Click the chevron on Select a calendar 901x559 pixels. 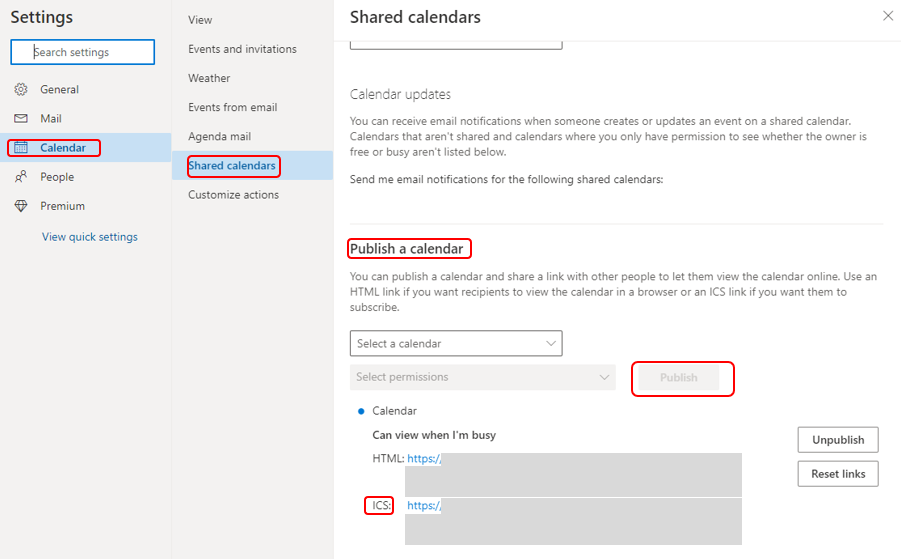[551, 343]
